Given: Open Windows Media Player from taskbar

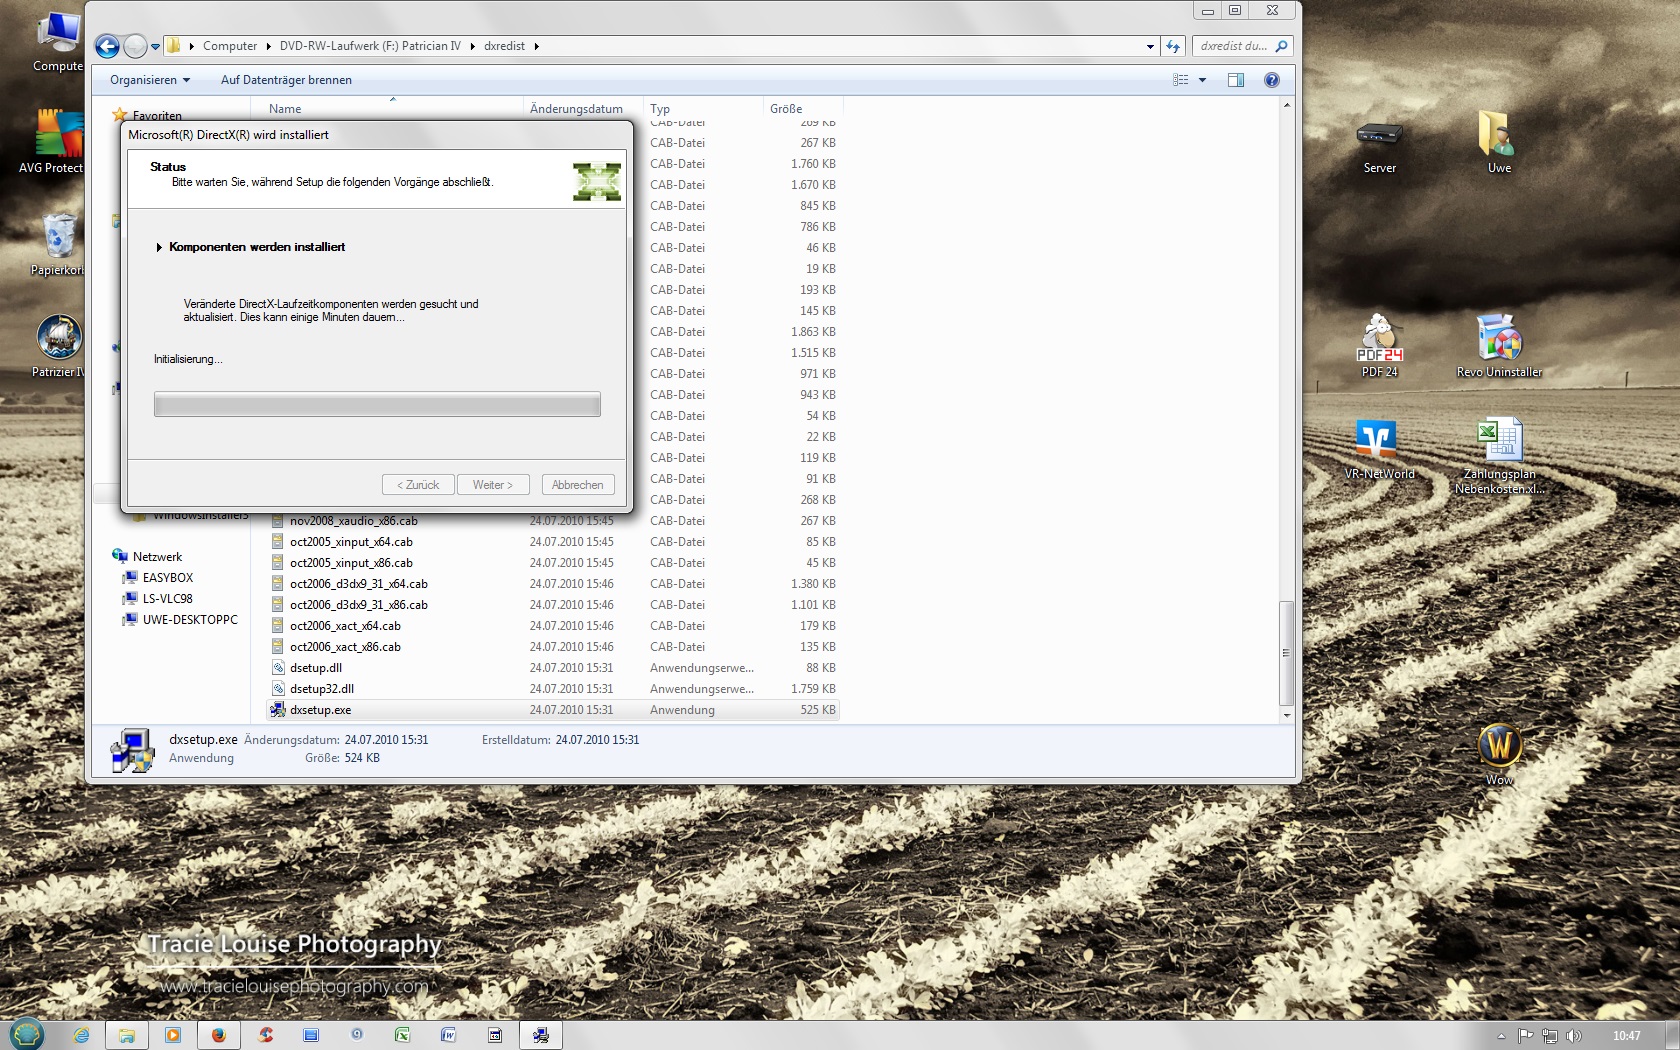Looking at the screenshot, I should 173,1035.
